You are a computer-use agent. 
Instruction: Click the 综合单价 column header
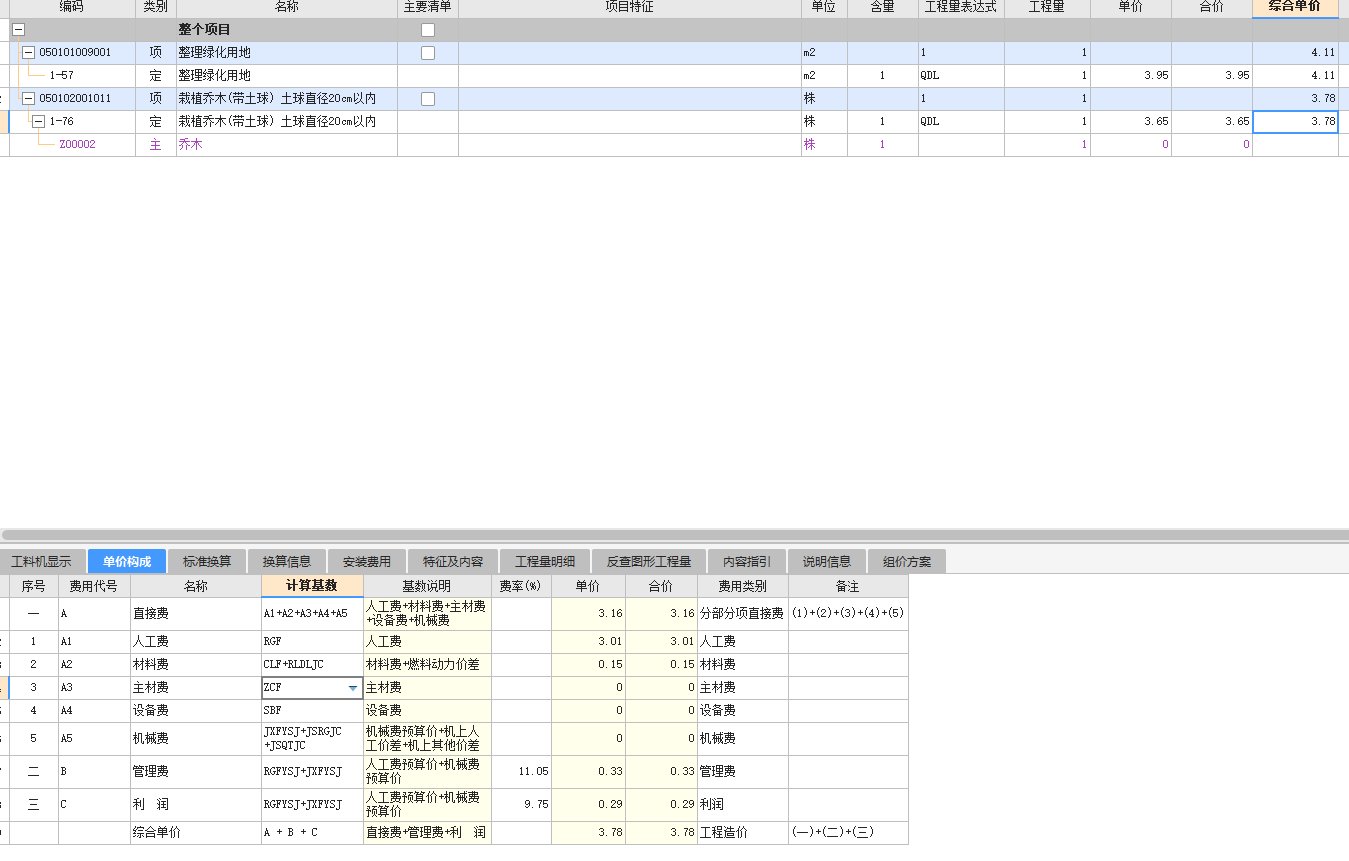tap(1294, 8)
